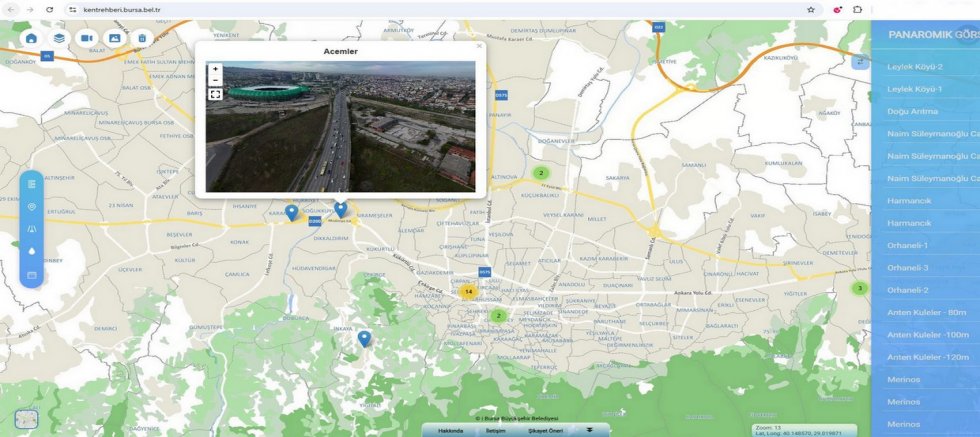Open Acemler panorama in fullscreen
Viewport: 980px width, 437px height.
click(215, 94)
